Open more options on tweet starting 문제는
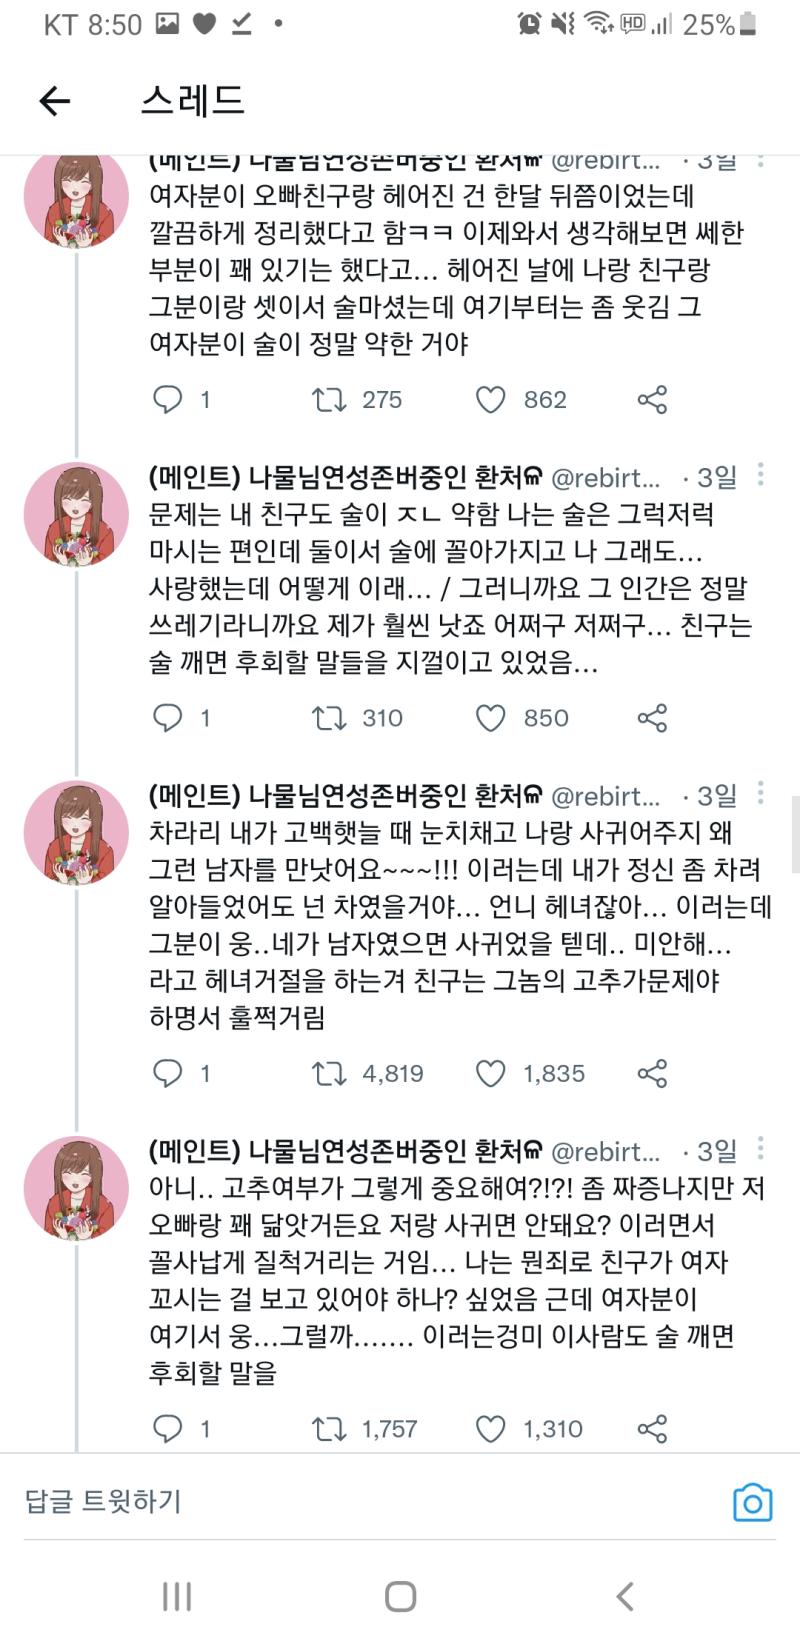This screenshot has height=1644, width=800. coord(761,475)
